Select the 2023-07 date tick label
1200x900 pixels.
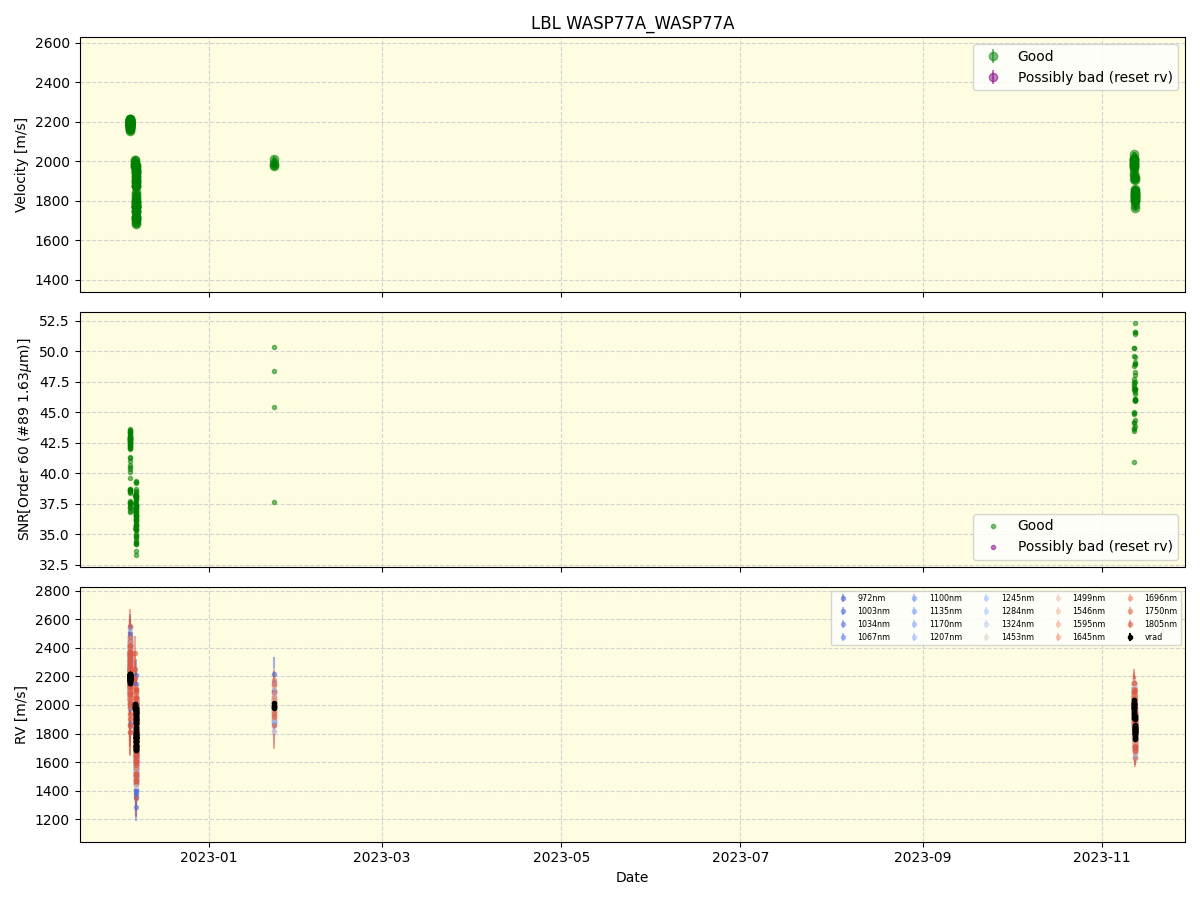740,856
